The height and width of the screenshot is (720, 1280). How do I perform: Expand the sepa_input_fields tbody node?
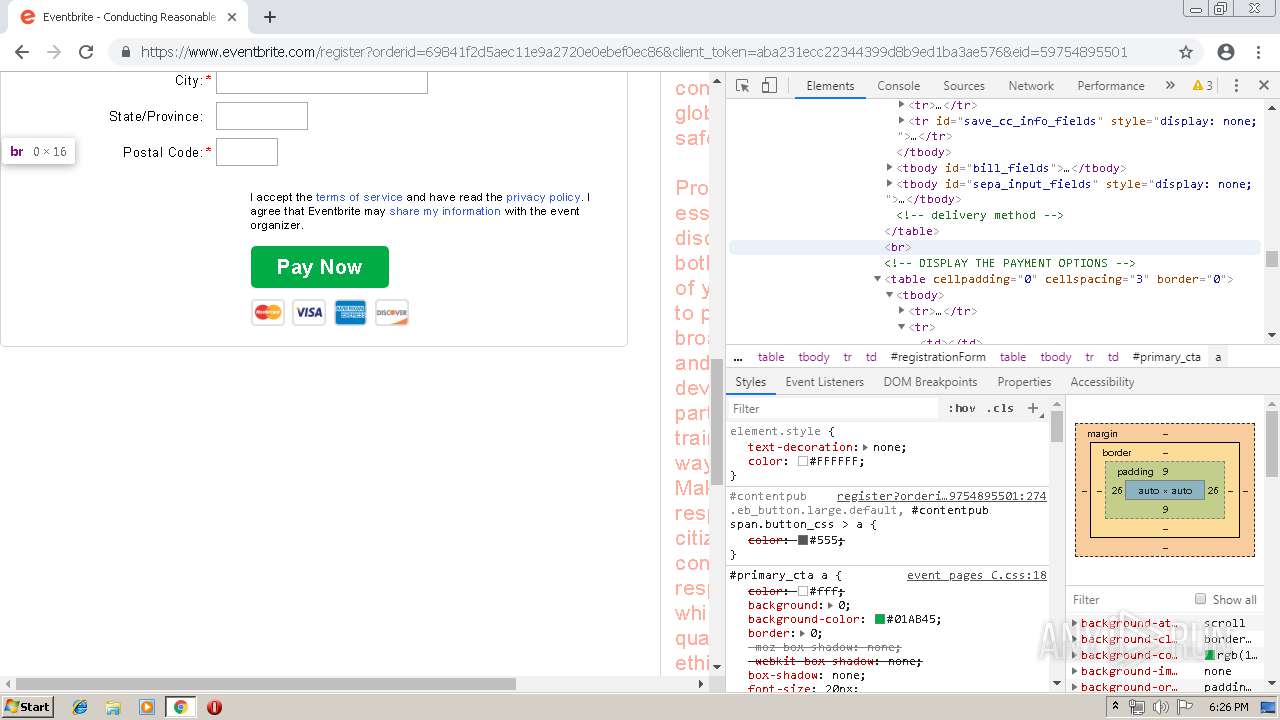pyautogui.click(x=889, y=184)
